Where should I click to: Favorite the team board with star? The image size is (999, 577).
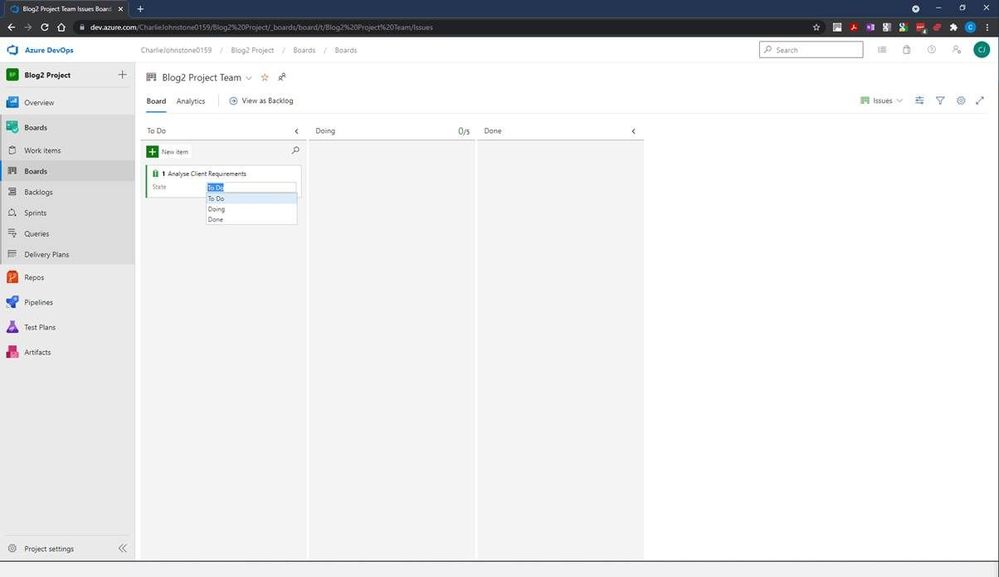[x=264, y=78]
